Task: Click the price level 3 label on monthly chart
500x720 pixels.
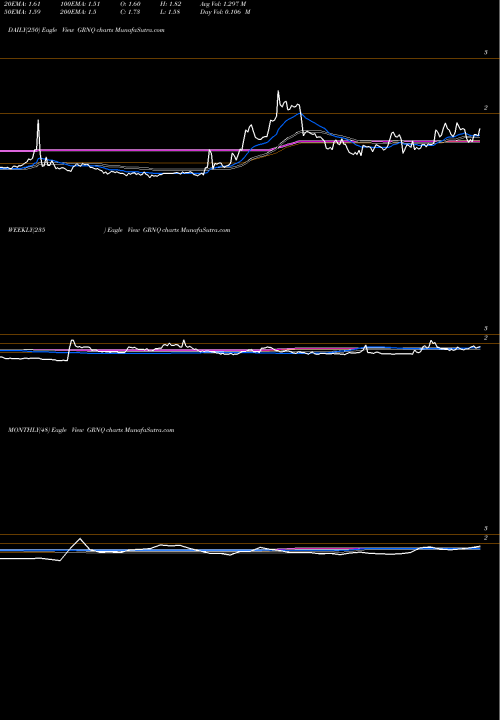Action: click(x=485, y=529)
